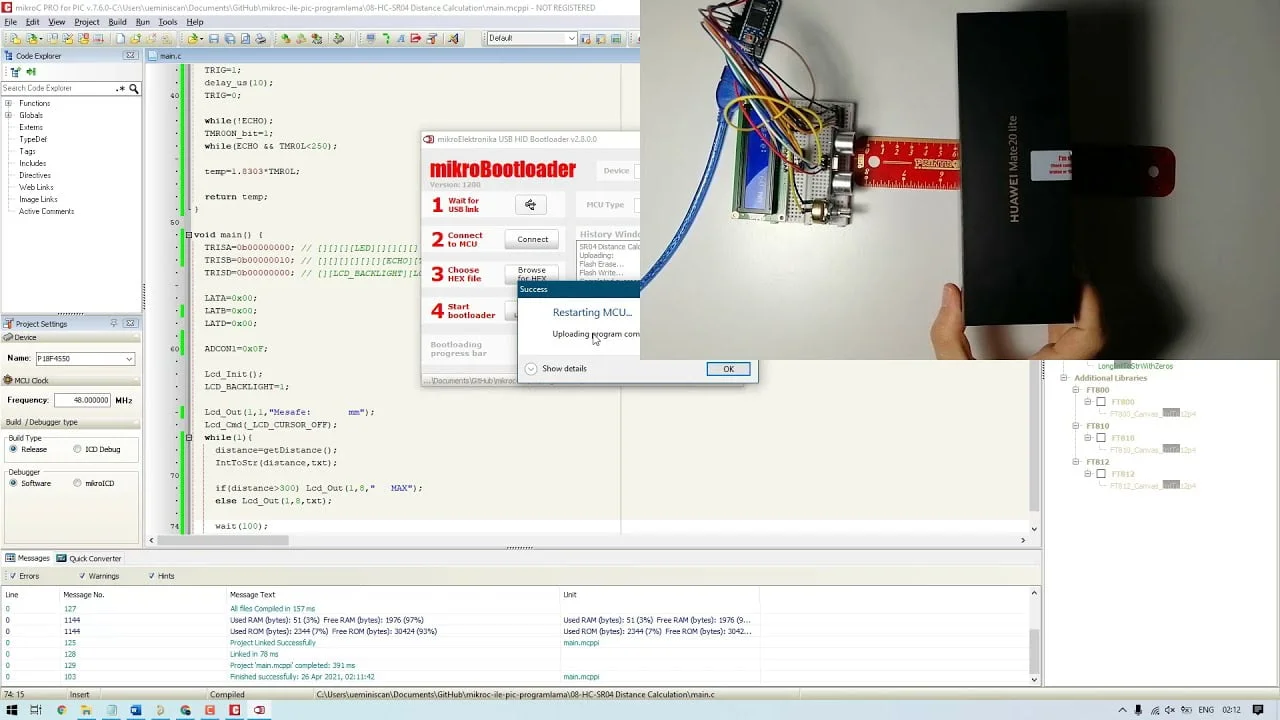Image resolution: width=1280 pixels, height=720 pixels.
Task: Check the FT800 library checkbox
Action: pyautogui.click(x=1101, y=402)
